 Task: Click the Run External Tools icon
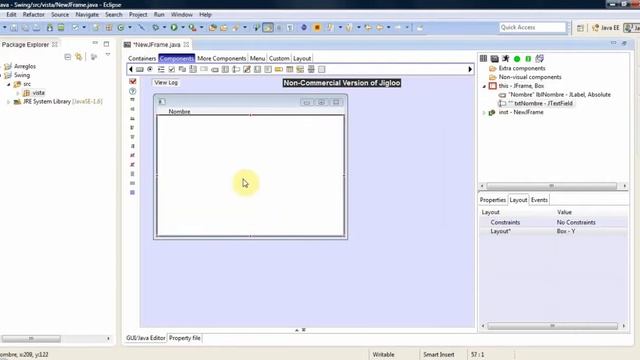coord(192,27)
